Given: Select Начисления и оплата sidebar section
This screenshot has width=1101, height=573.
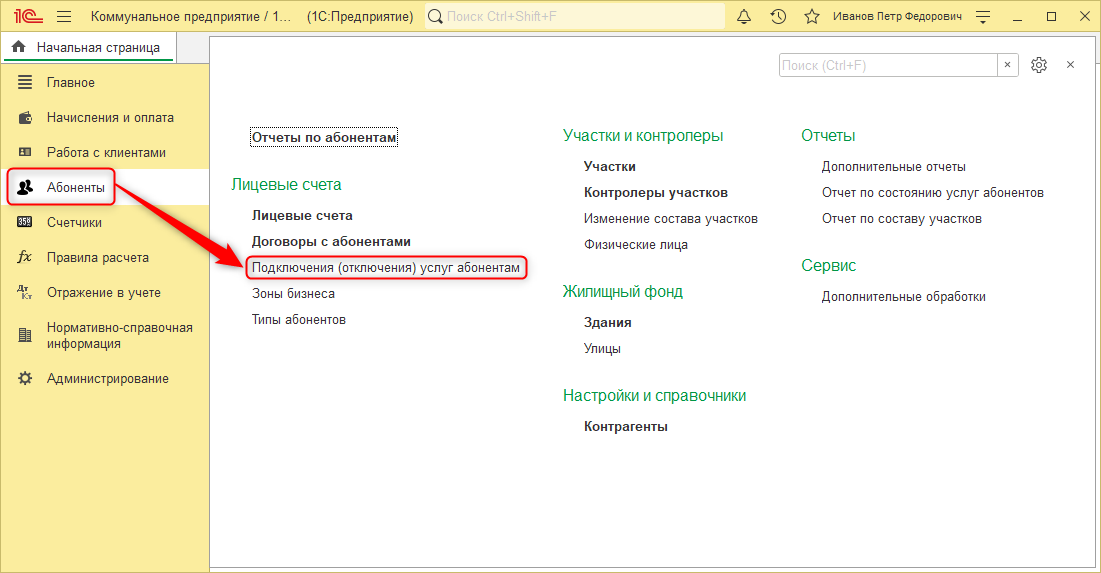Looking at the screenshot, I should tap(110, 118).
